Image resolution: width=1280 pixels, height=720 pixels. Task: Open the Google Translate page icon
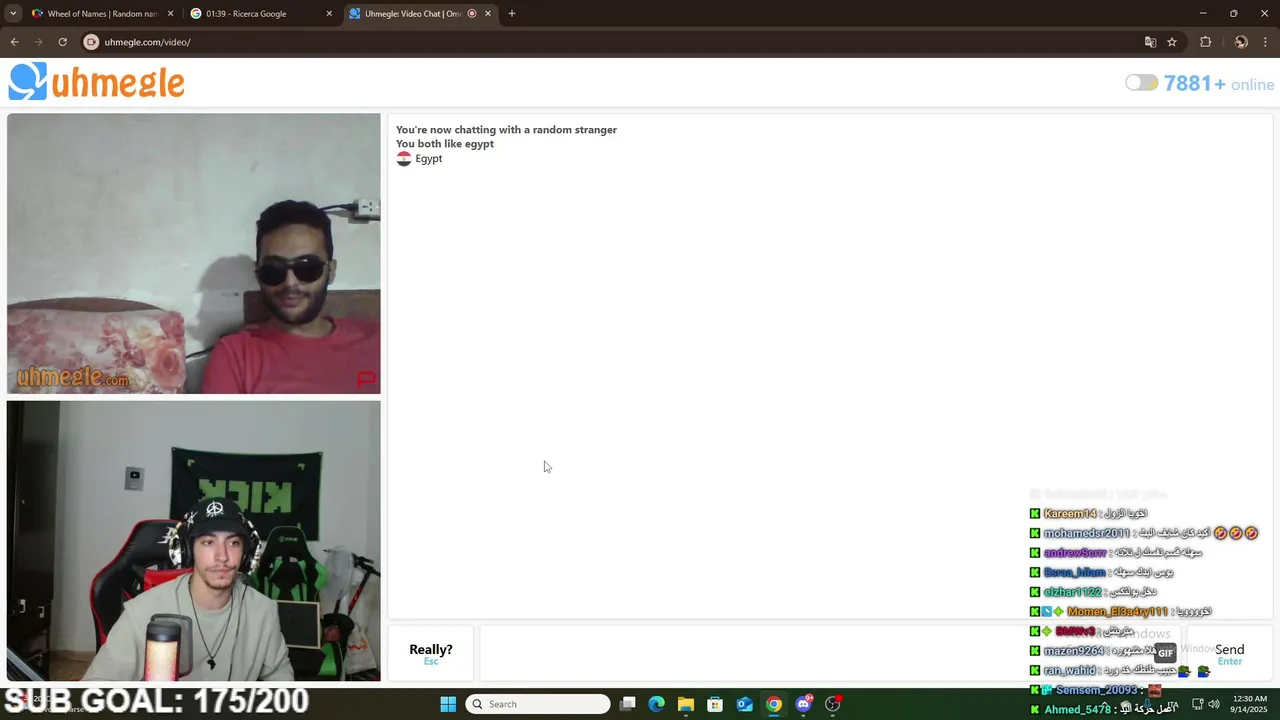[x=1150, y=42]
